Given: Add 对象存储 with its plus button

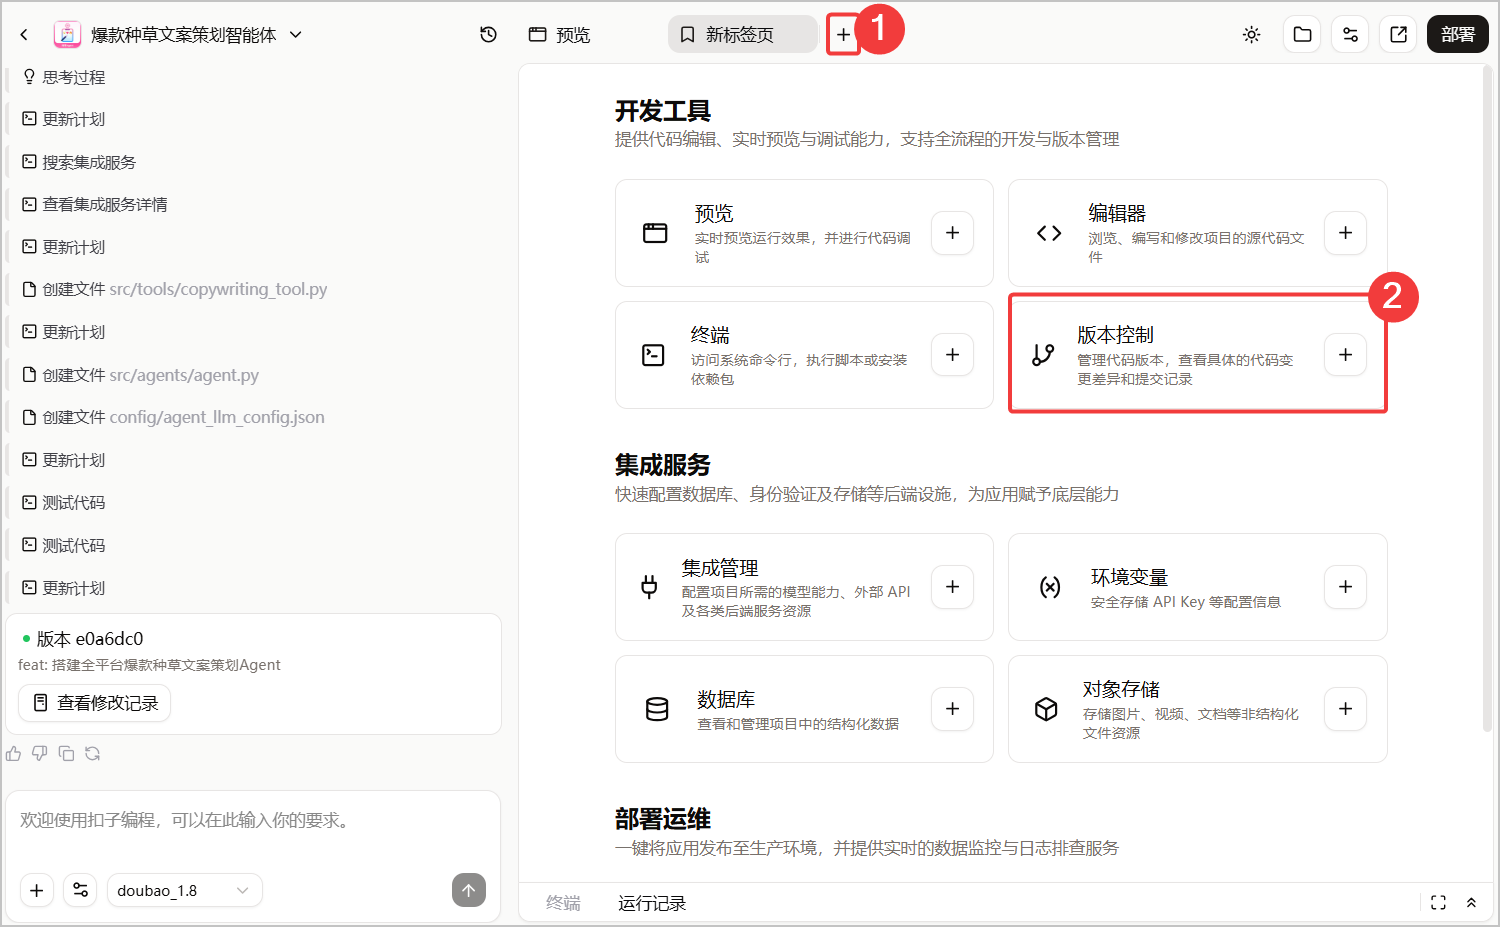Looking at the screenshot, I should 1345,709.
